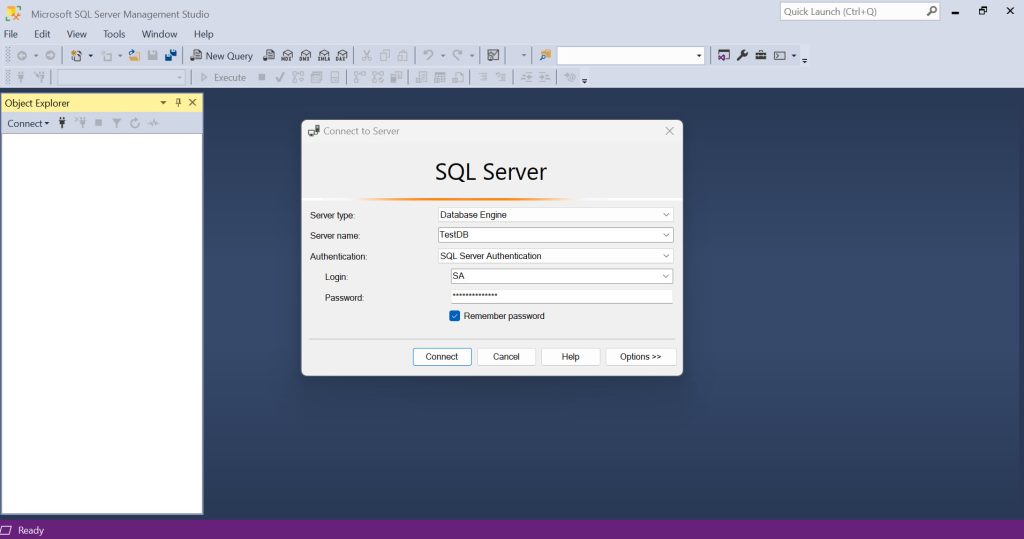1024x539 pixels.
Task: Click the command window icon in toolbar
Action: (780, 56)
